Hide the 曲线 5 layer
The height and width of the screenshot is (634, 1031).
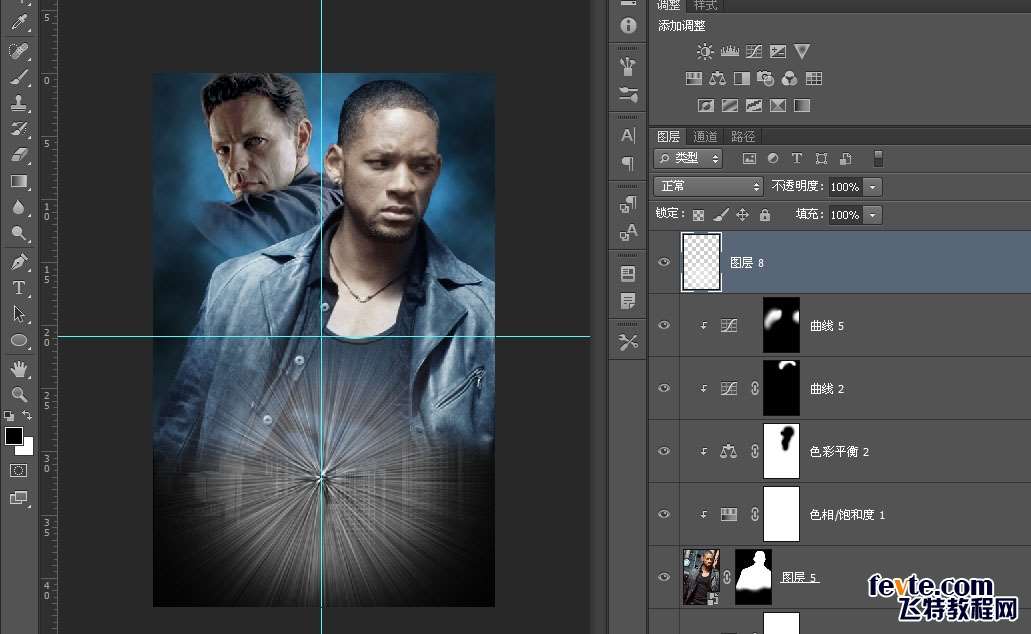[664, 325]
